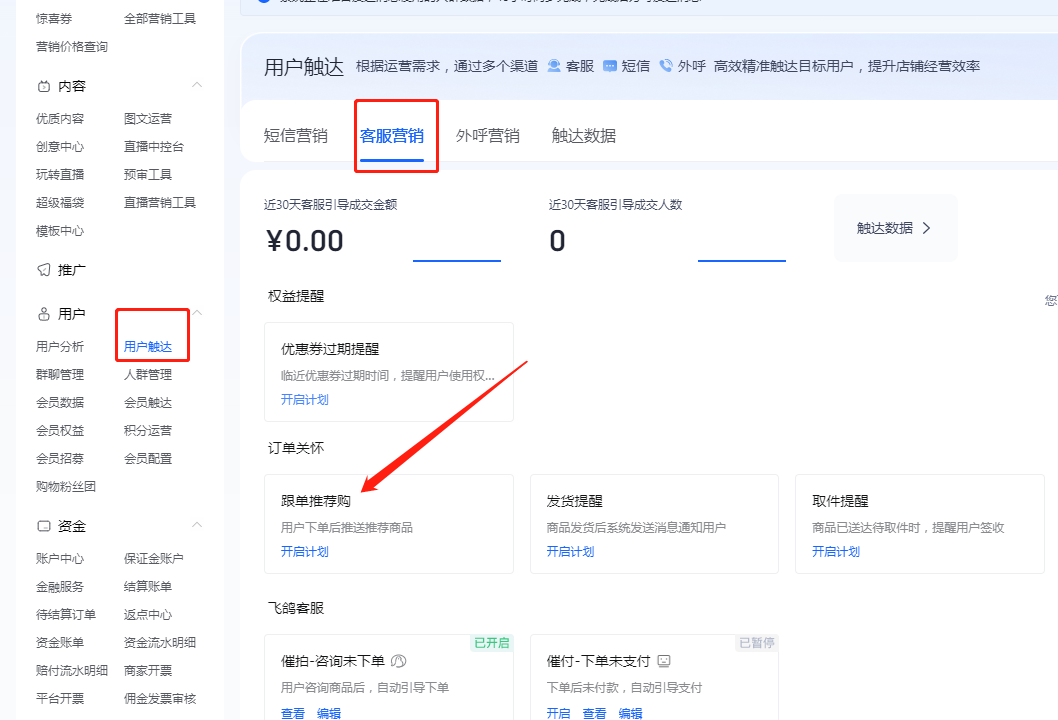Click the phone icon beside 外呼

pos(666,66)
